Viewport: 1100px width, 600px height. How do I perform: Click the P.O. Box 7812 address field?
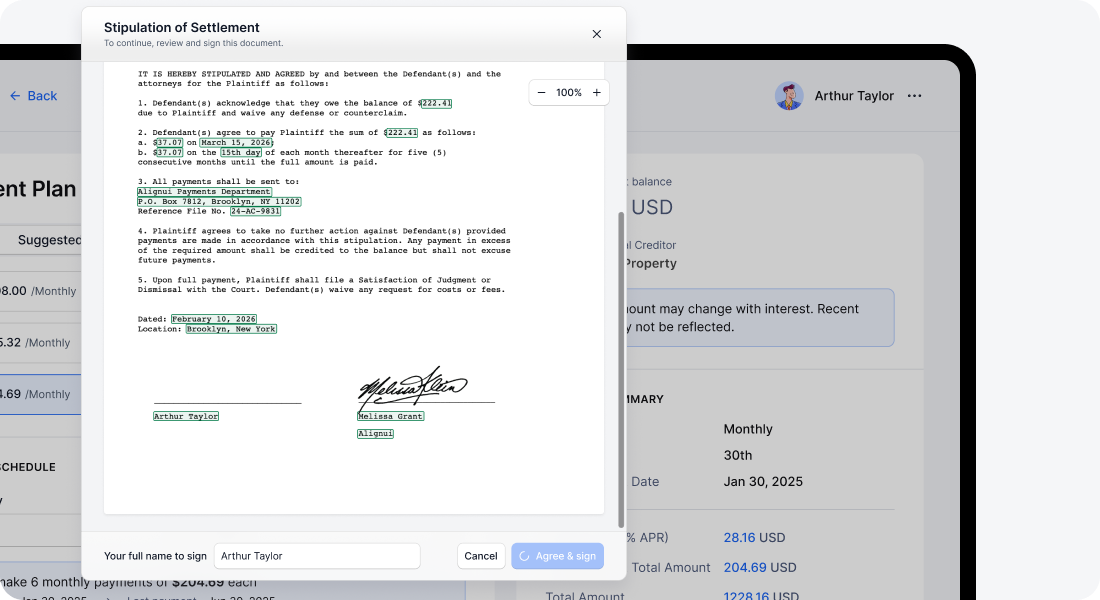[219, 201]
